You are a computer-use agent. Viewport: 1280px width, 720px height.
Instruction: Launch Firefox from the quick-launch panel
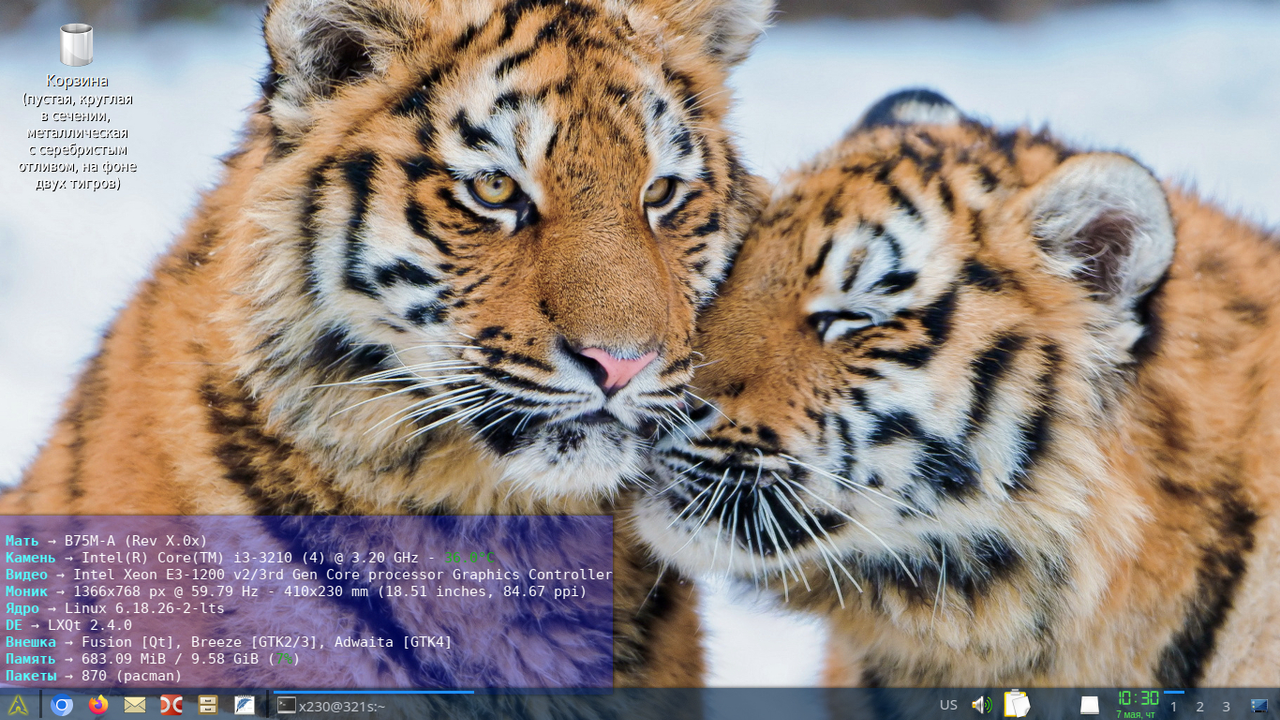(x=98, y=705)
